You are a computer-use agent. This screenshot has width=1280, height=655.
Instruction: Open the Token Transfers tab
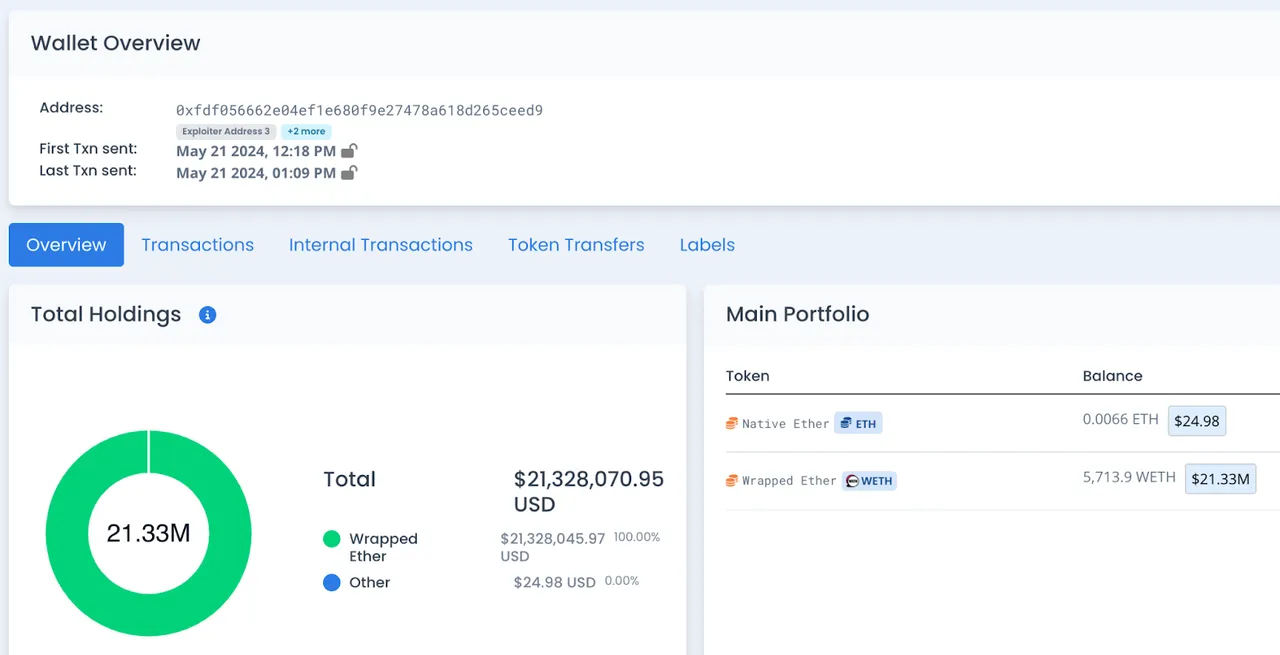pyautogui.click(x=576, y=245)
